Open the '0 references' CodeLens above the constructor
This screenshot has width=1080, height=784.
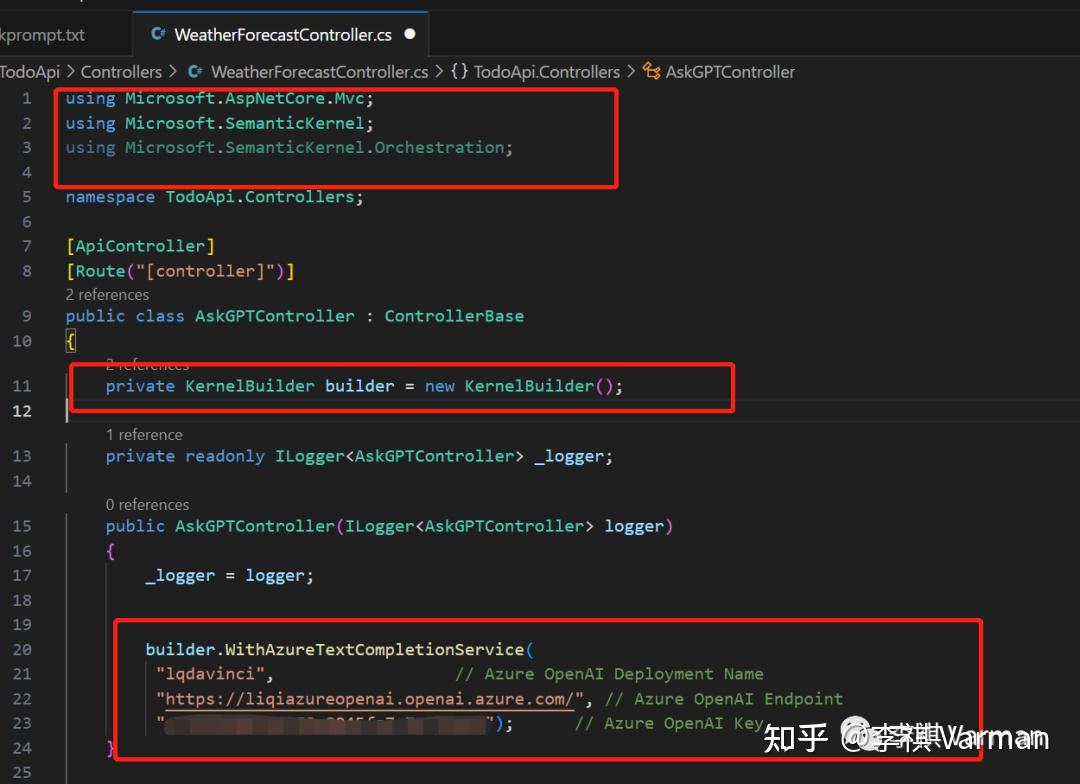point(147,505)
